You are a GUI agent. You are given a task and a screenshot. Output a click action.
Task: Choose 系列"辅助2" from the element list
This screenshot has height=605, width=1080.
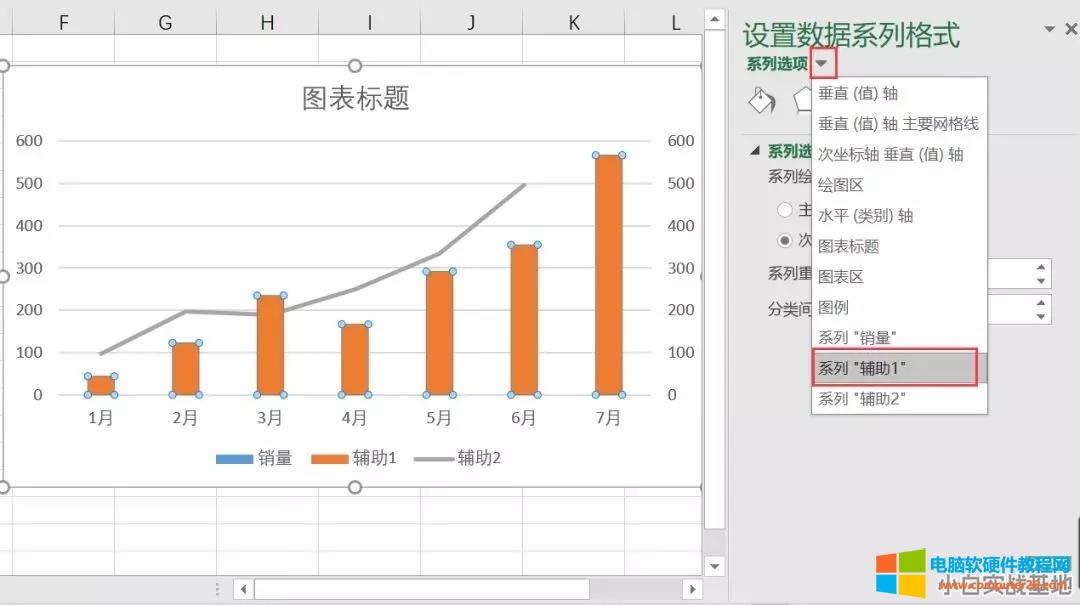click(x=866, y=398)
